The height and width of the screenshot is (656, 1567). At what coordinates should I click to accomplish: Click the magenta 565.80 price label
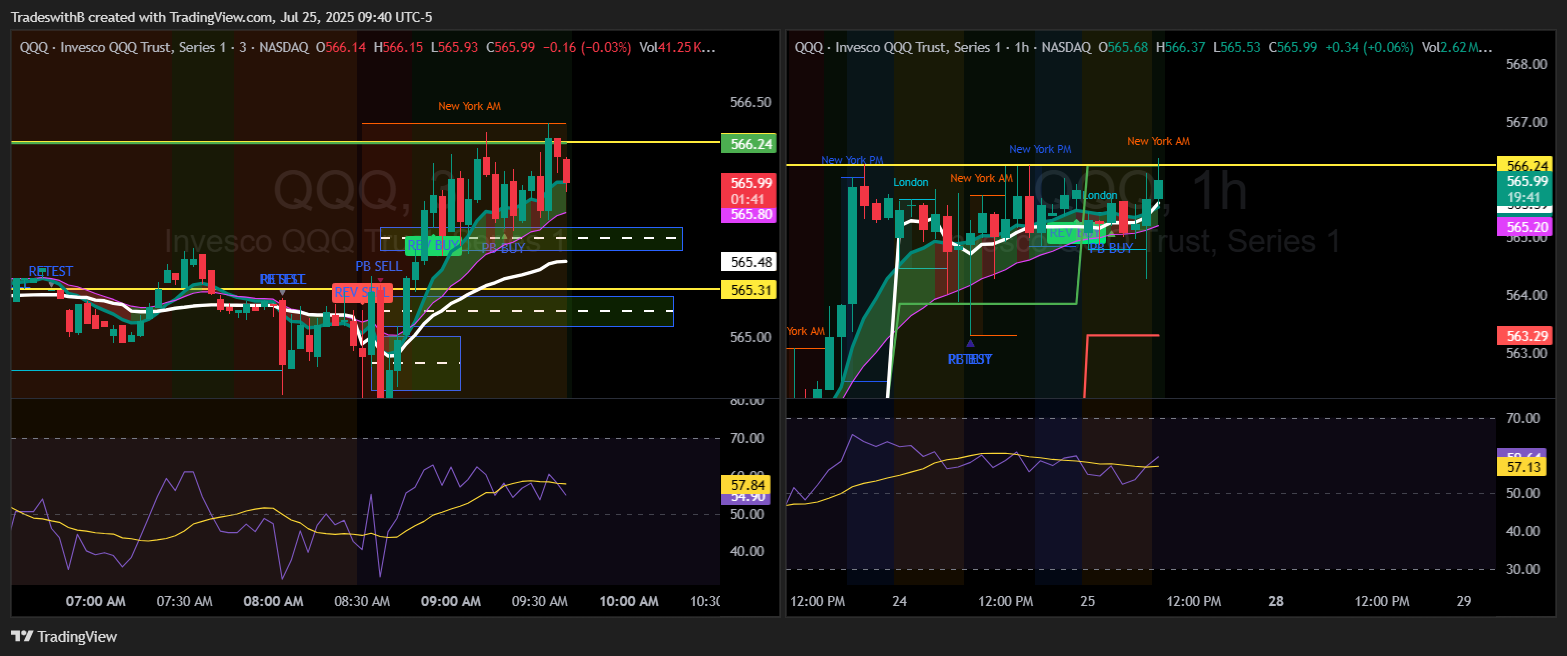[x=751, y=214]
